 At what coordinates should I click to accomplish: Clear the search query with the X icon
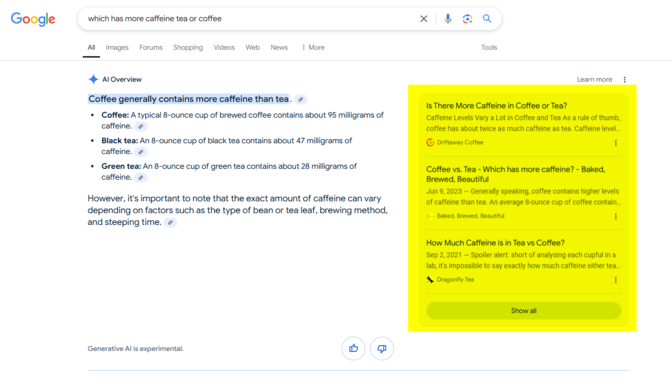coord(423,19)
